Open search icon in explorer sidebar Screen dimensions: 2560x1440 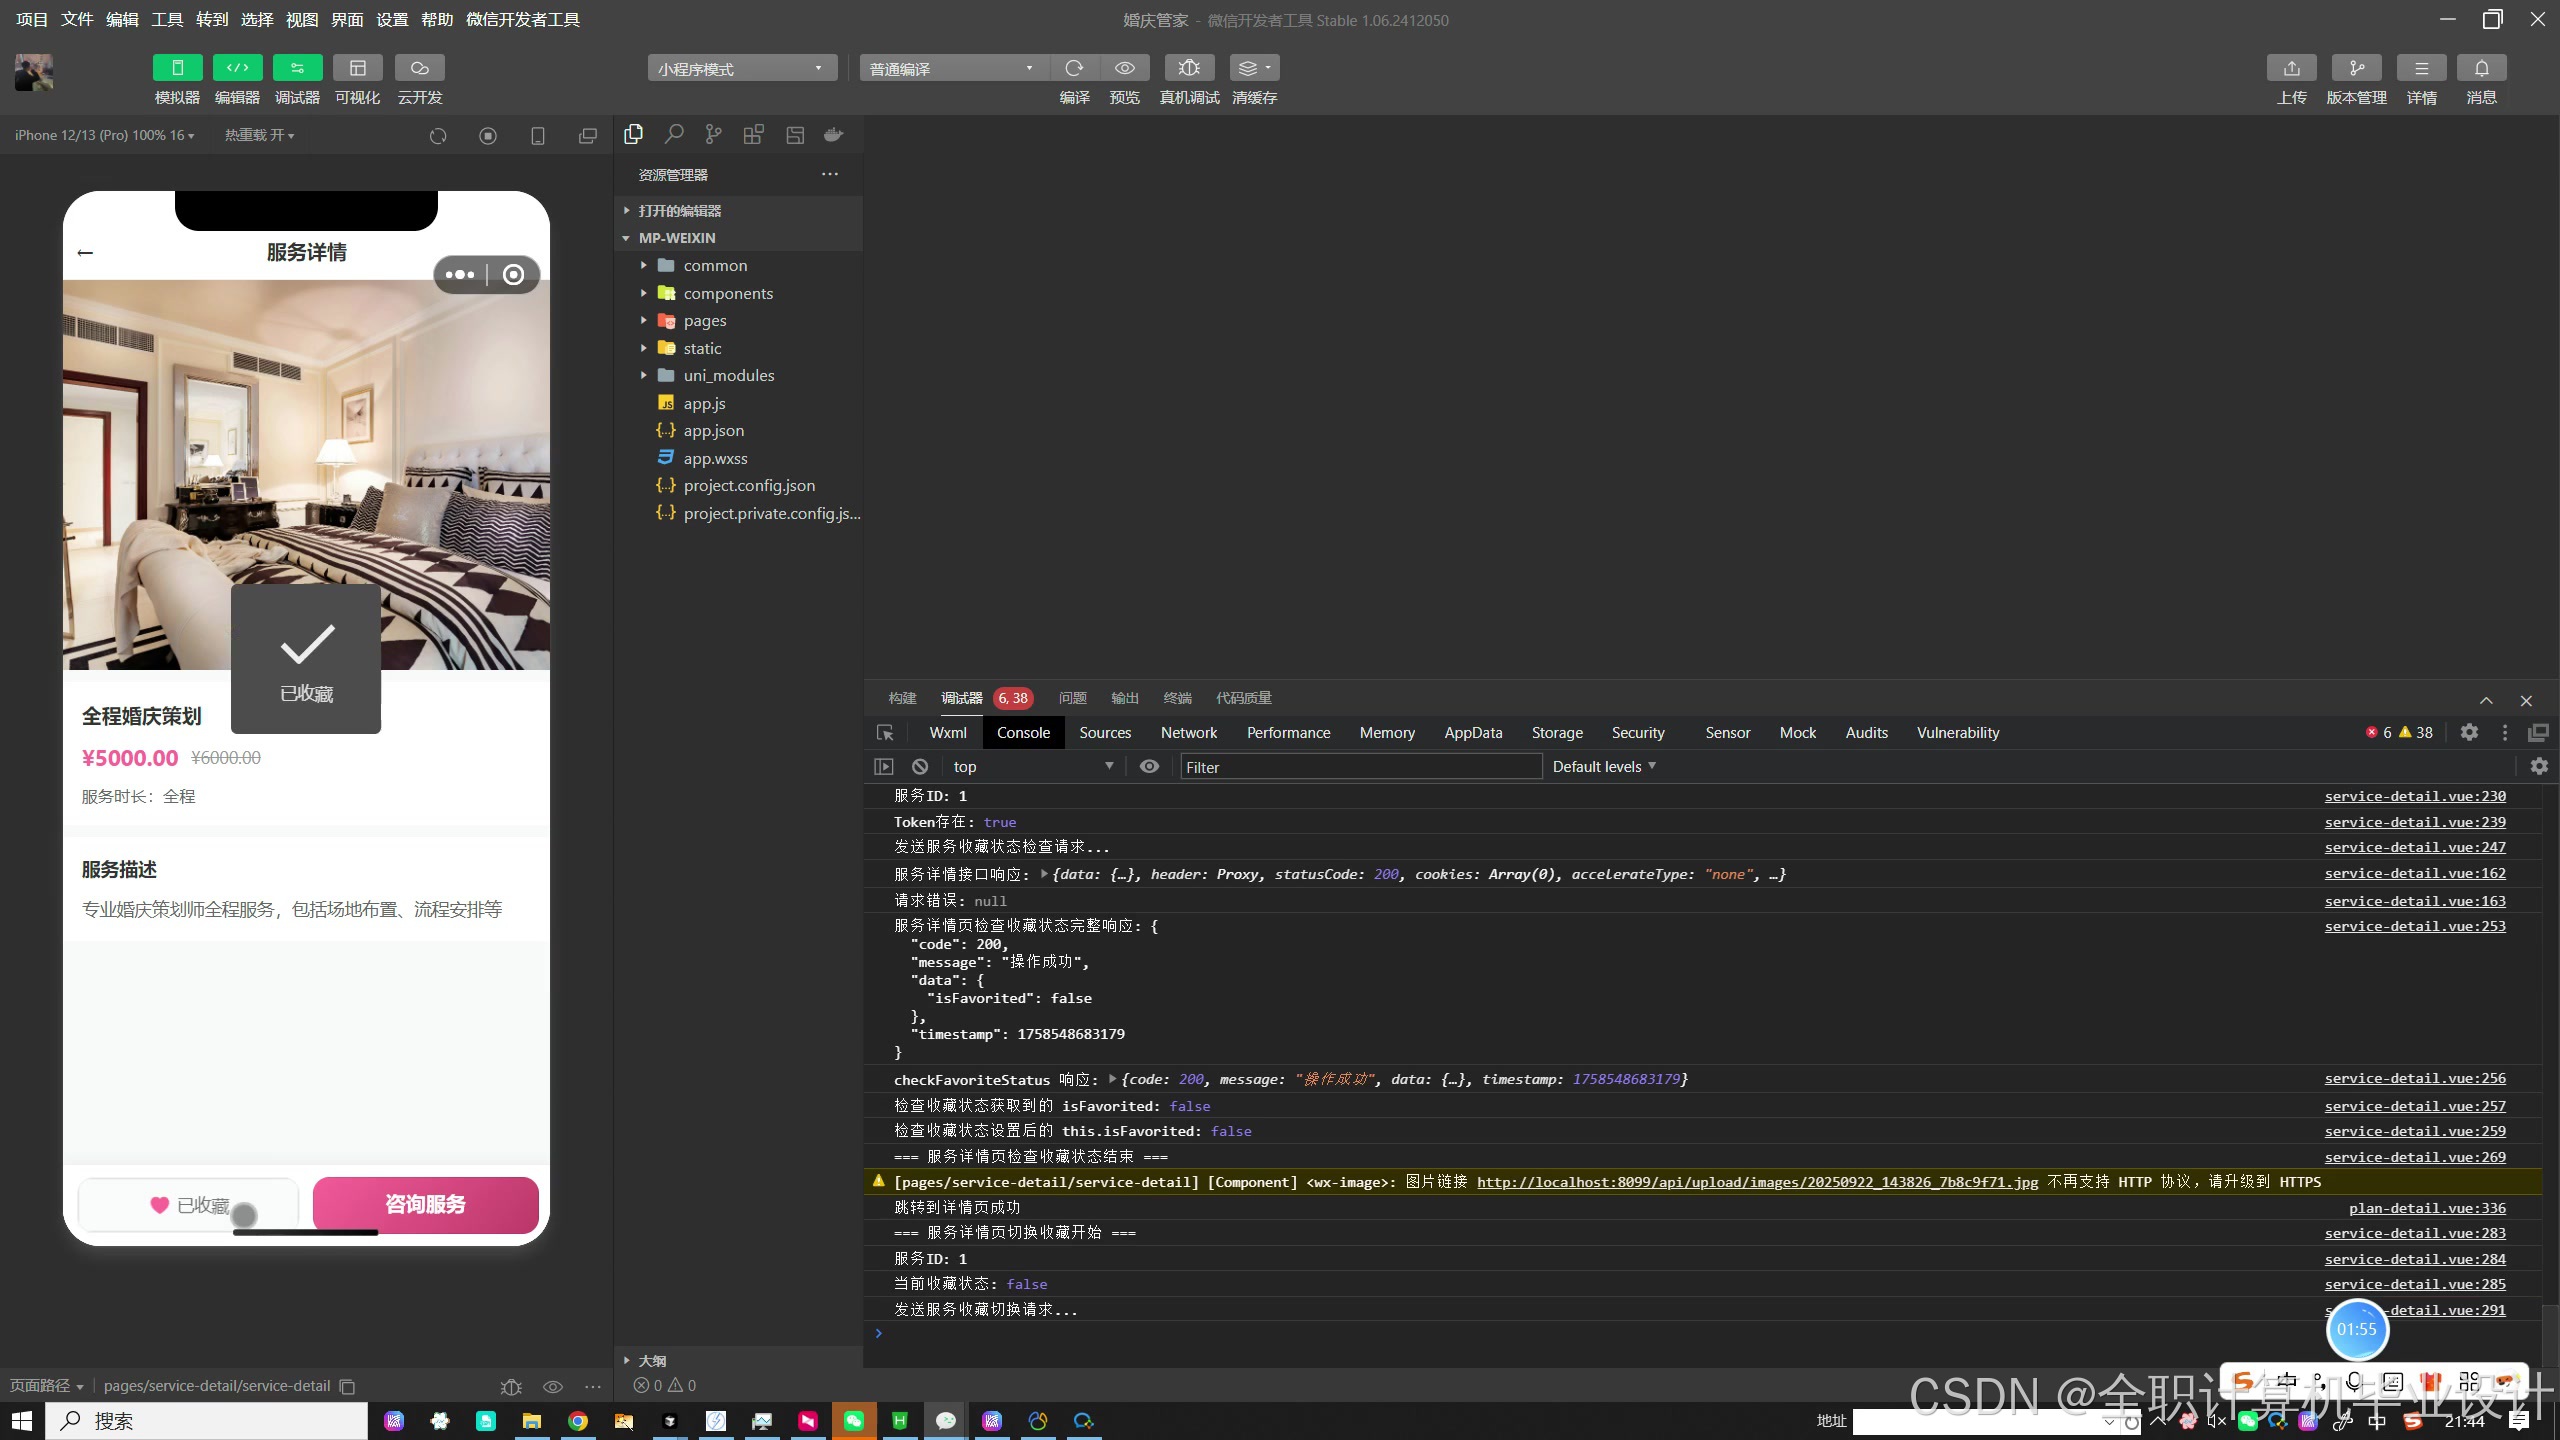674,134
